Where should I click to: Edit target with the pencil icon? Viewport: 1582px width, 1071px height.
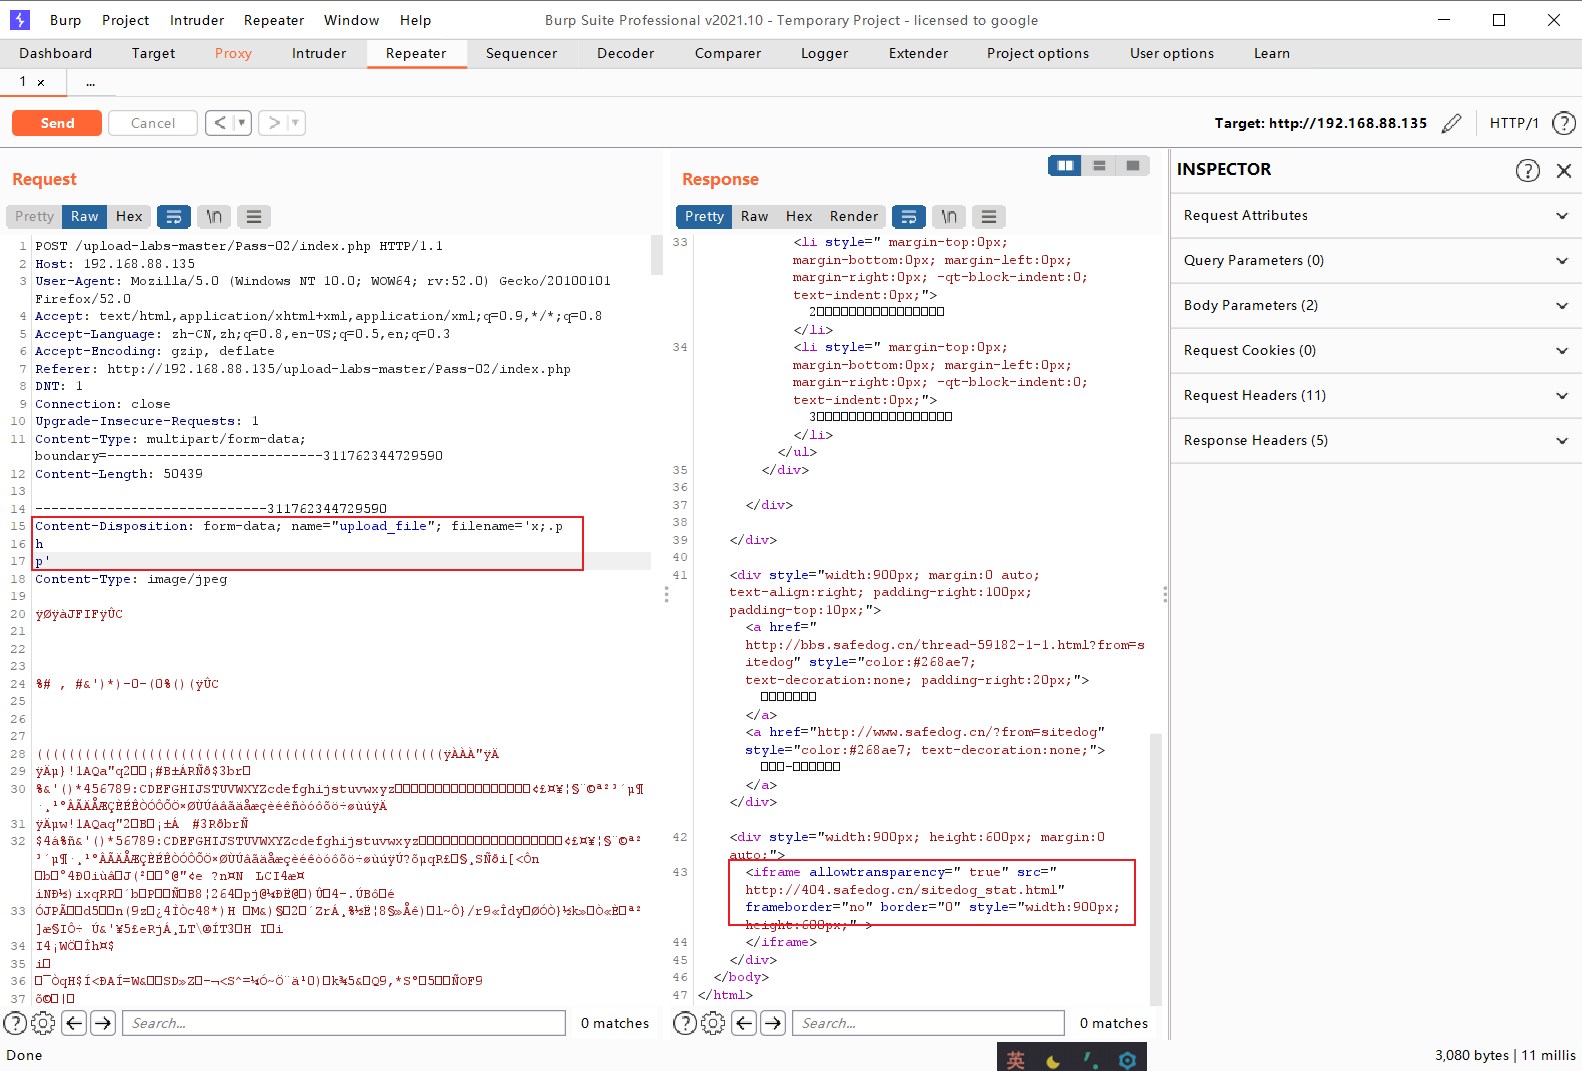click(1452, 123)
